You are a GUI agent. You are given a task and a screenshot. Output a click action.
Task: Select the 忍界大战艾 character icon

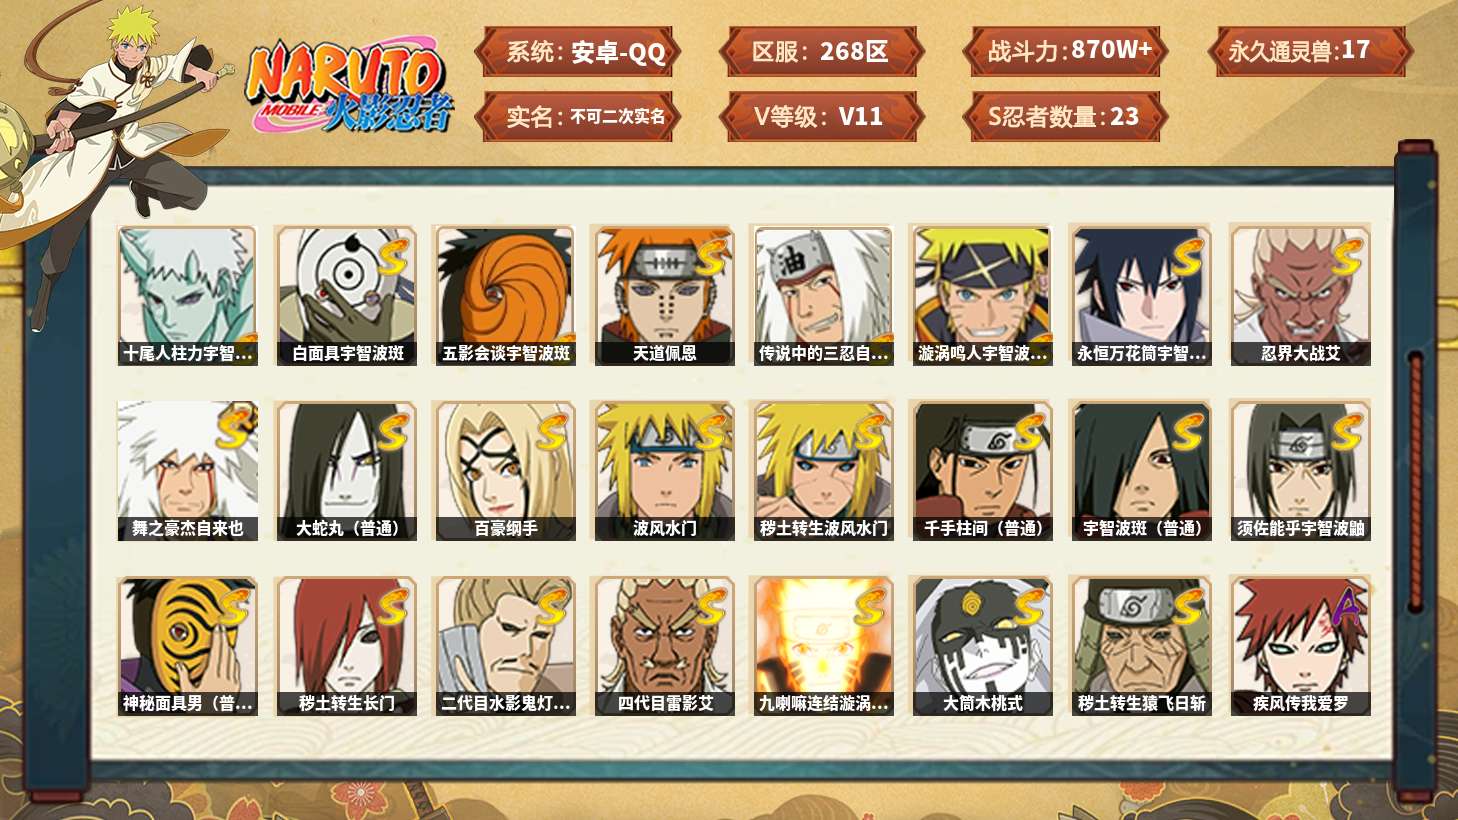click(x=1300, y=295)
